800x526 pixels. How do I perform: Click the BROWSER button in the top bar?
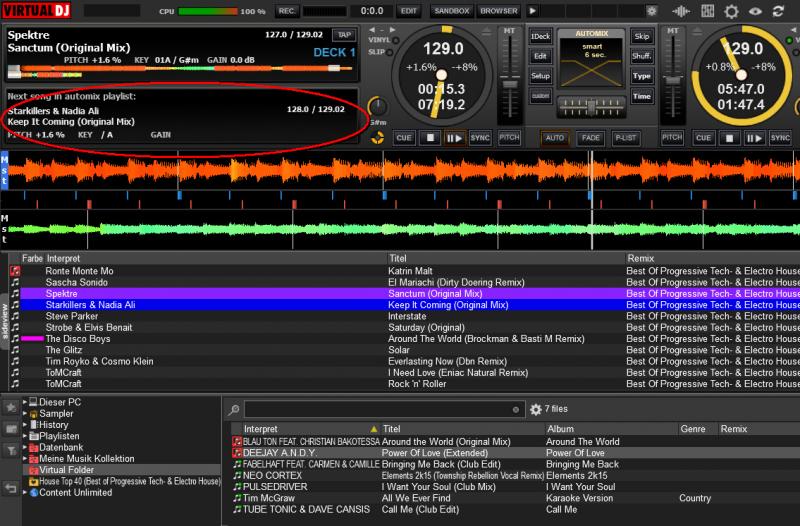(x=498, y=11)
